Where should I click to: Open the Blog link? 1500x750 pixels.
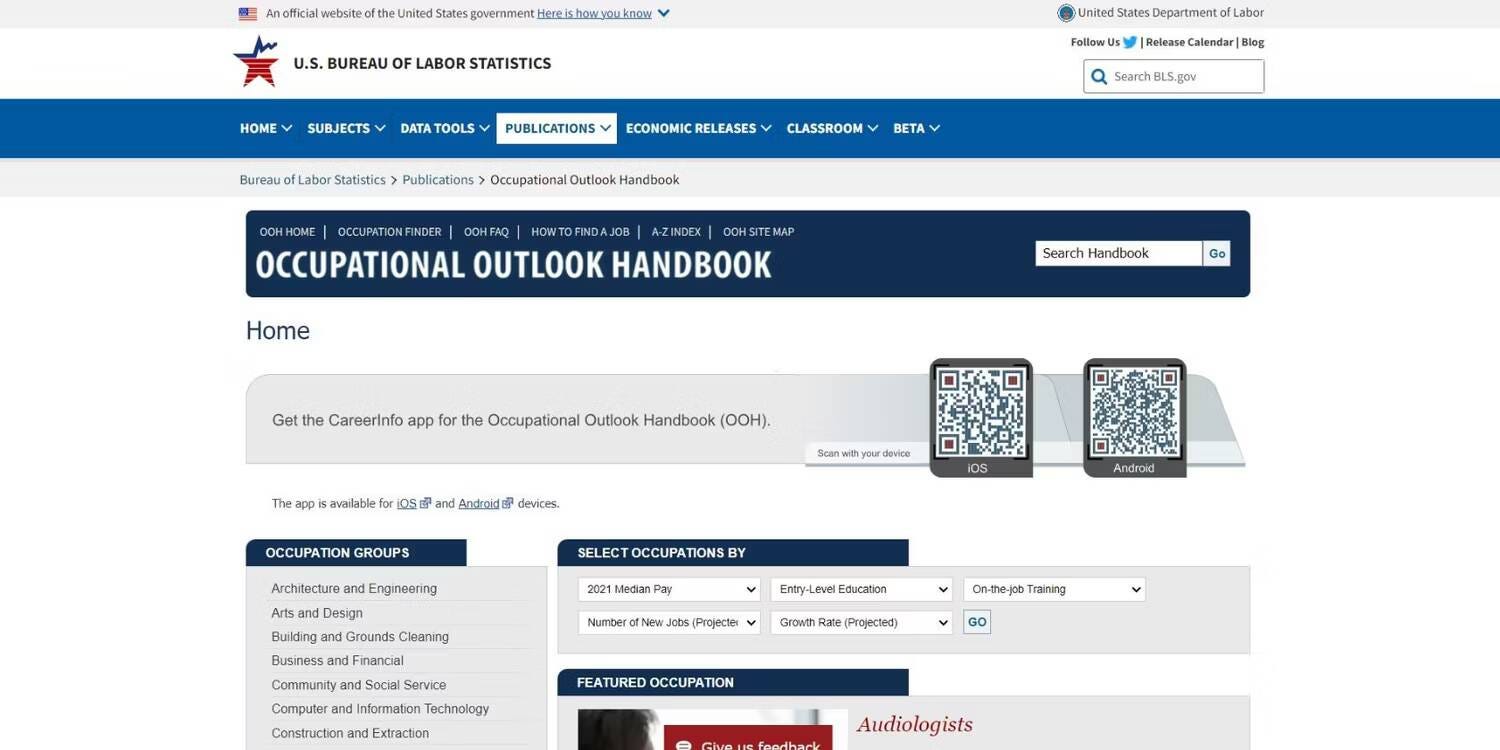click(x=1253, y=42)
